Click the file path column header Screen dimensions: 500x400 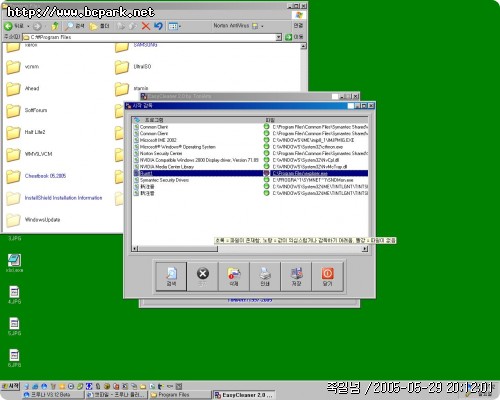pyautogui.click(x=316, y=120)
